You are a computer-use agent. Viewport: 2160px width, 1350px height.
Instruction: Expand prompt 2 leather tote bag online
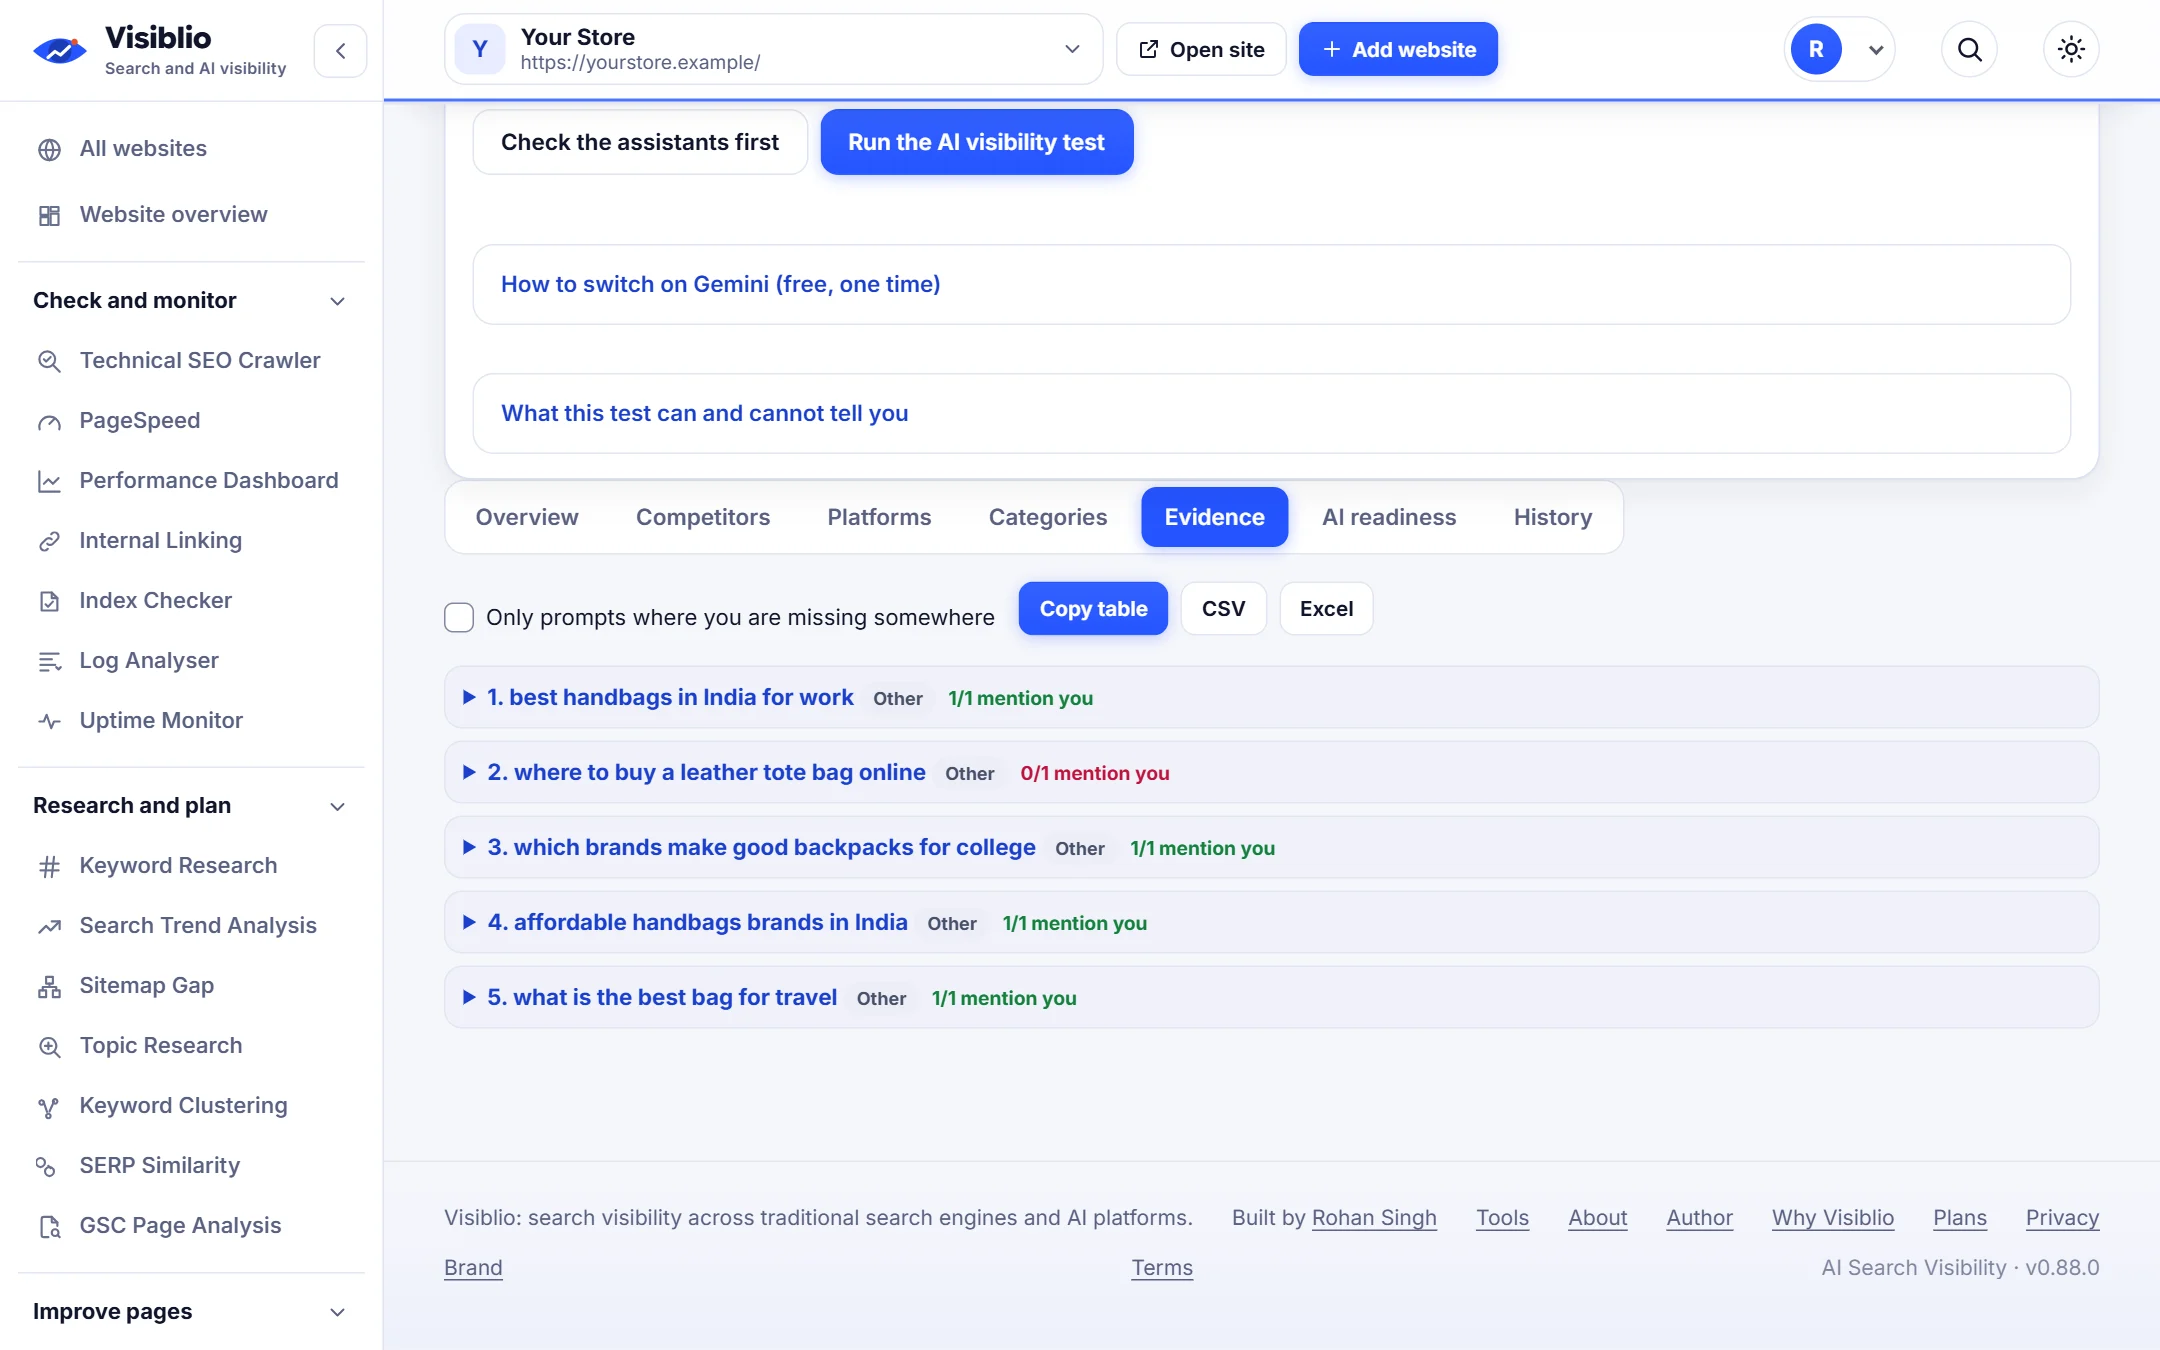point(1271,772)
